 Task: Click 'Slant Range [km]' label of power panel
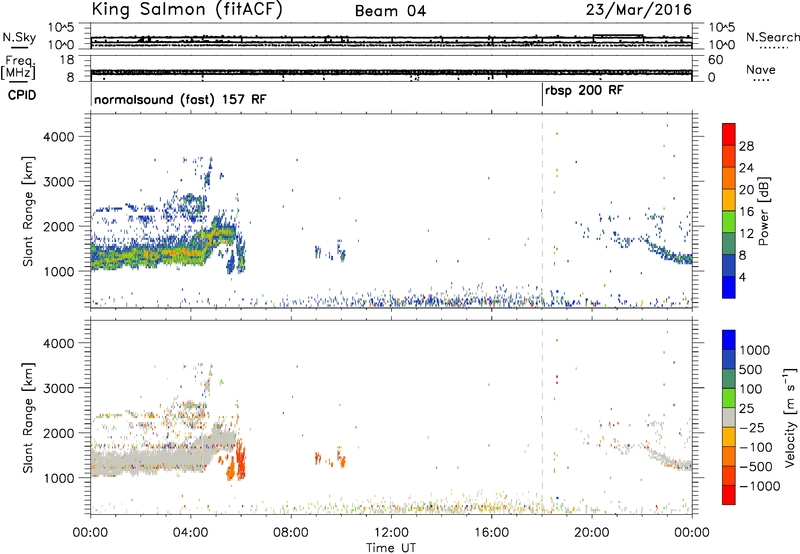point(28,211)
